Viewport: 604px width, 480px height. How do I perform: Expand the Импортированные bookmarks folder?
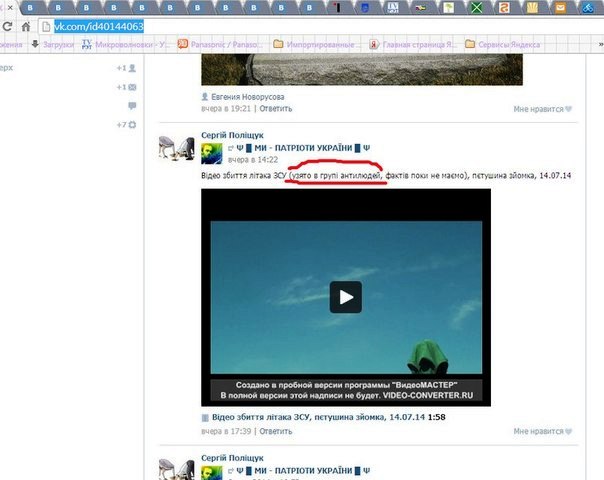[320, 45]
